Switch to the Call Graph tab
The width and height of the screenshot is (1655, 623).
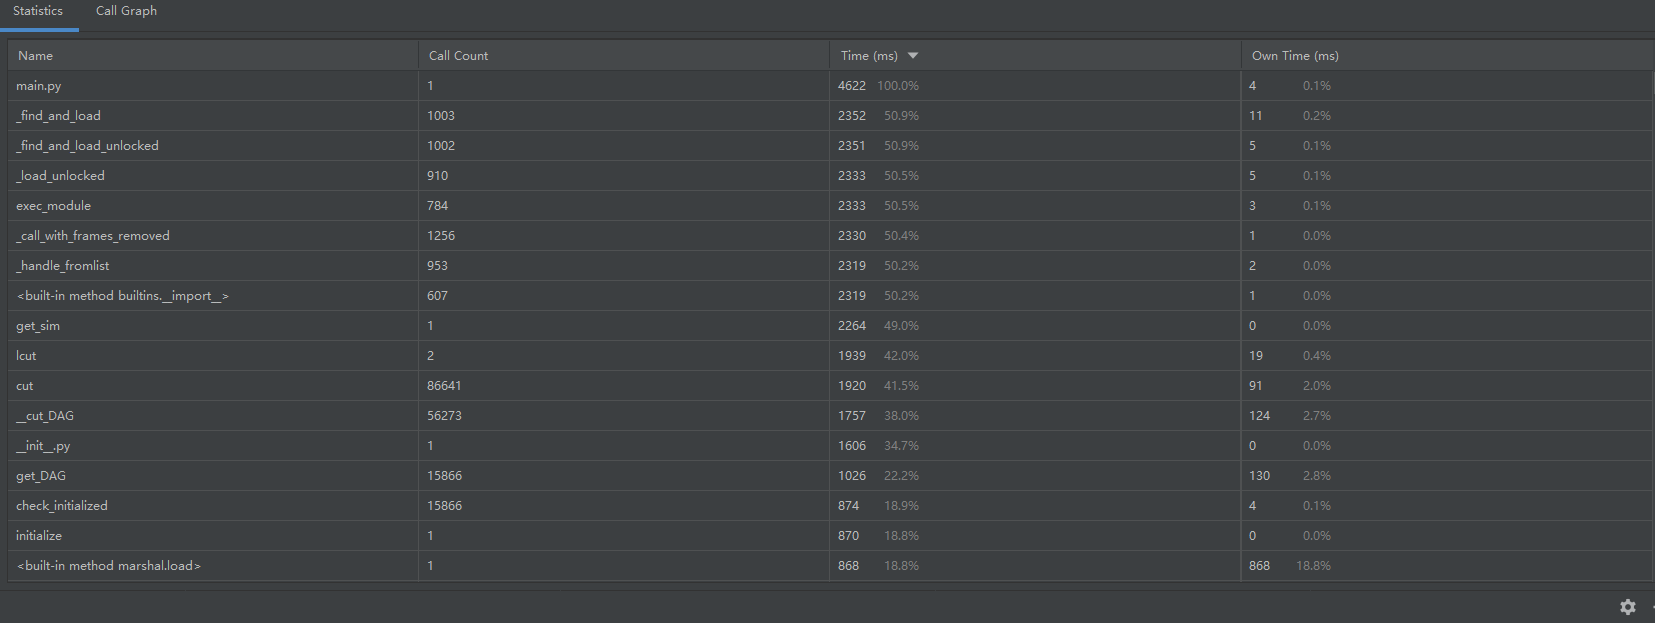coord(126,11)
